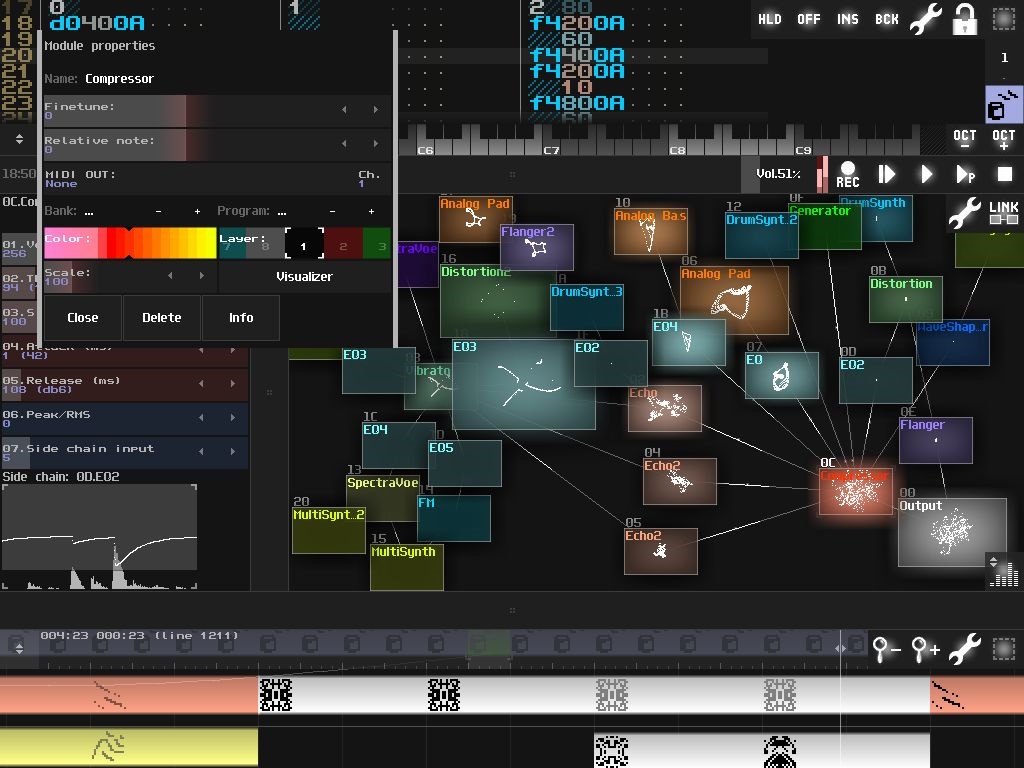Increase Finetune with the right arrow
Viewport: 1024px width, 768px height.
point(376,110)
